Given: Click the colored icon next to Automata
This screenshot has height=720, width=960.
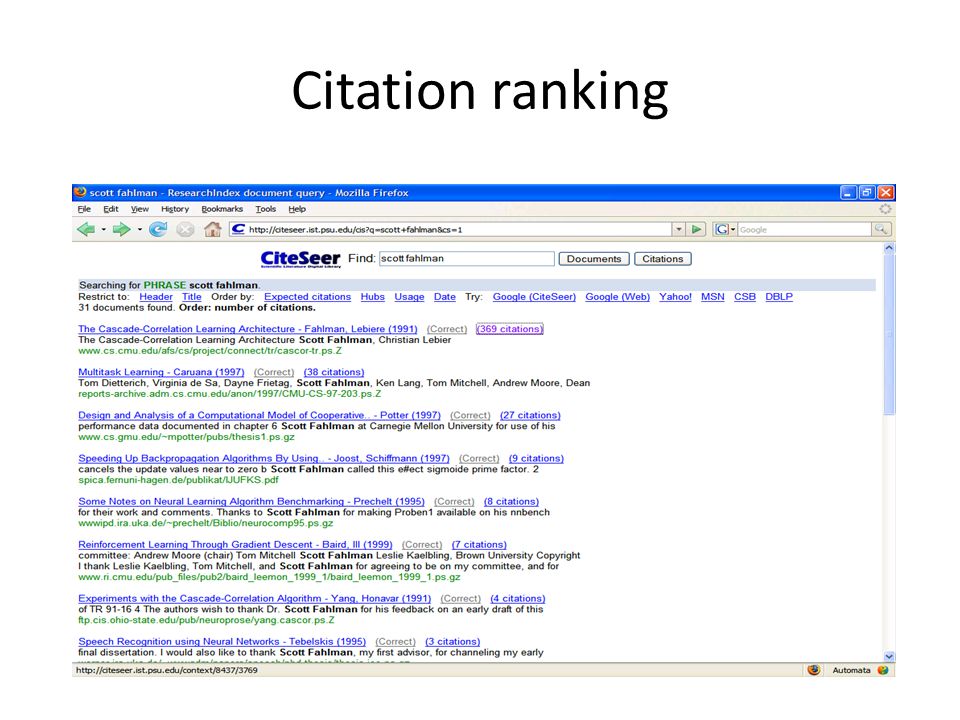Looking at the screenshot, I should (x=883, y=670).
